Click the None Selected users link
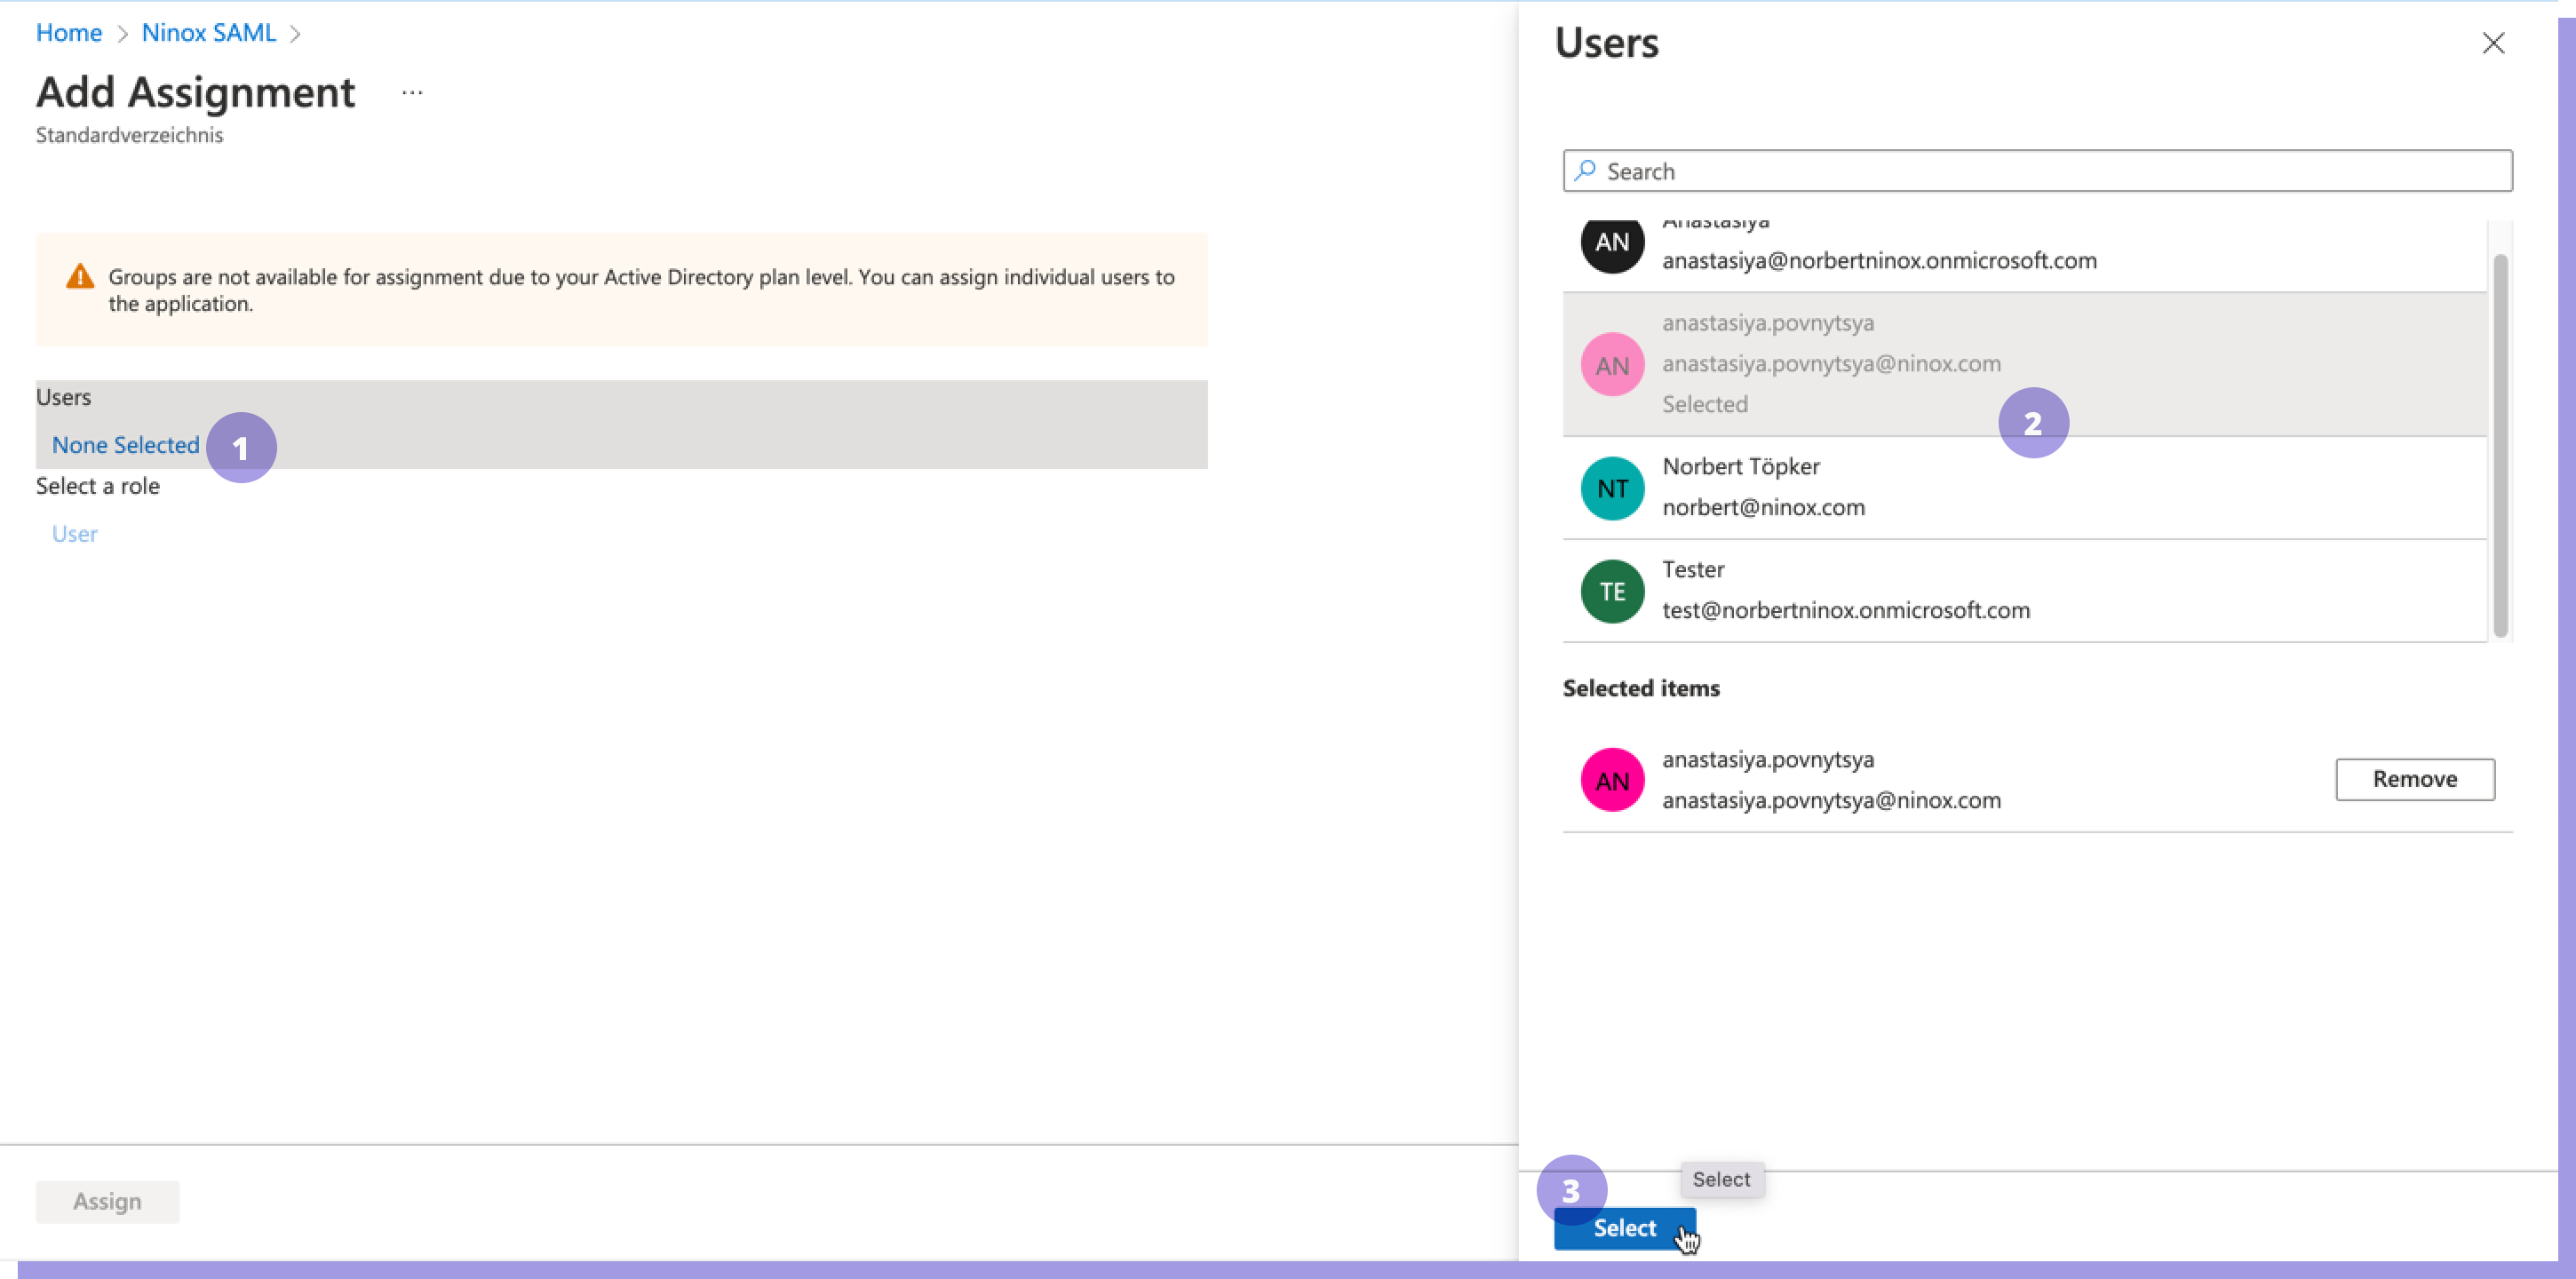 point(126,445)
